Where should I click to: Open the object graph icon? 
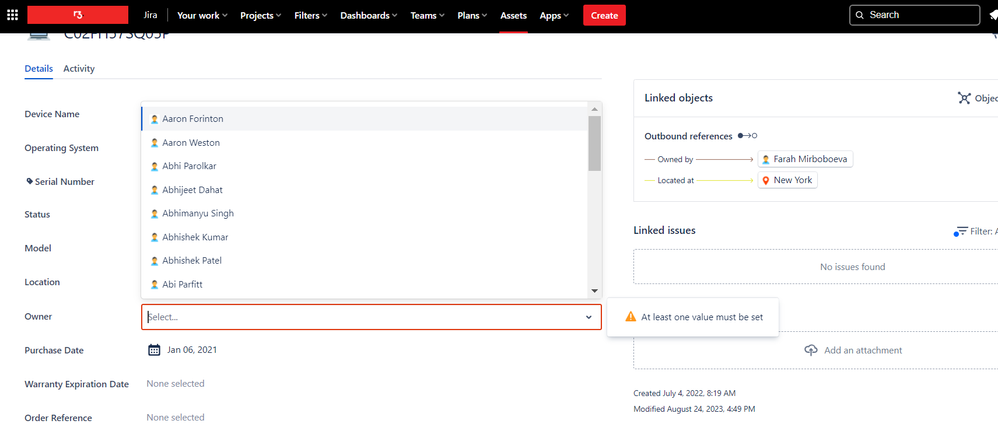tap(964, 98)
